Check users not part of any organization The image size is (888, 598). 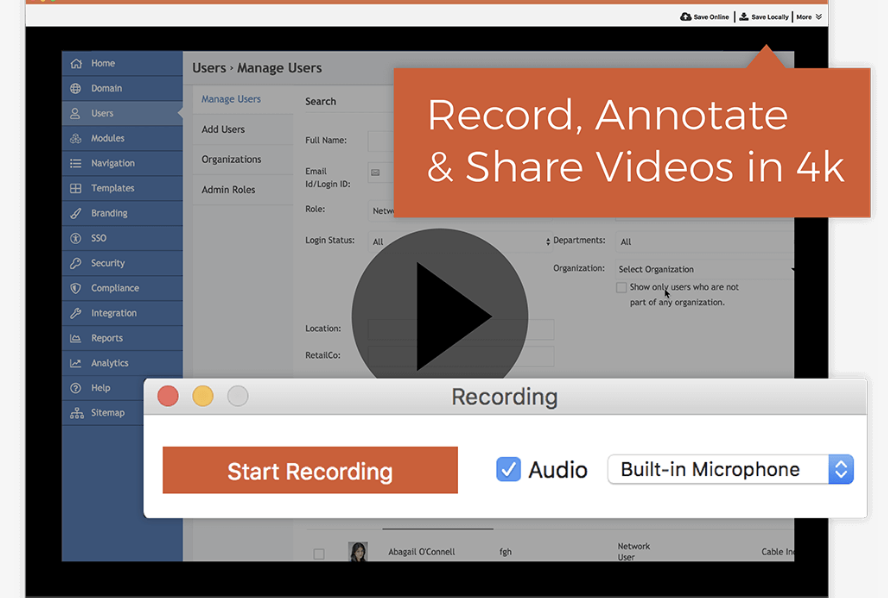point(620,287)
